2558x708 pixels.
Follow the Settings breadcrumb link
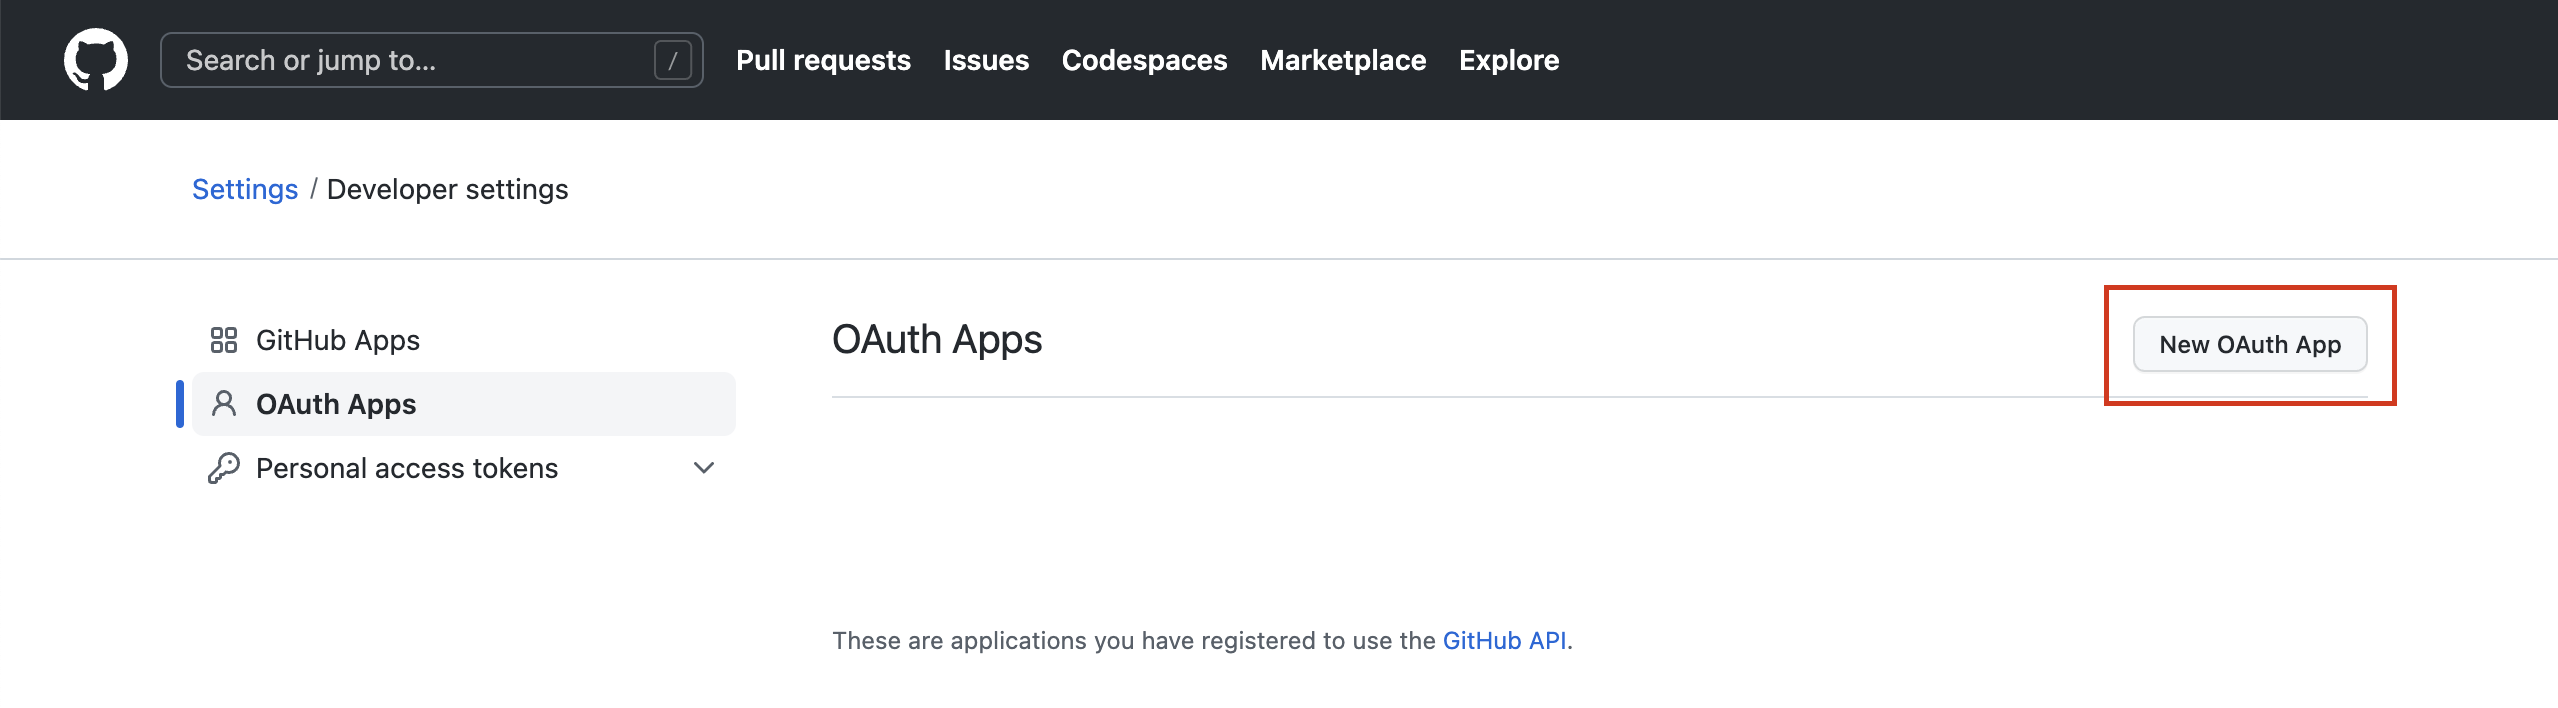click(245, 189)
